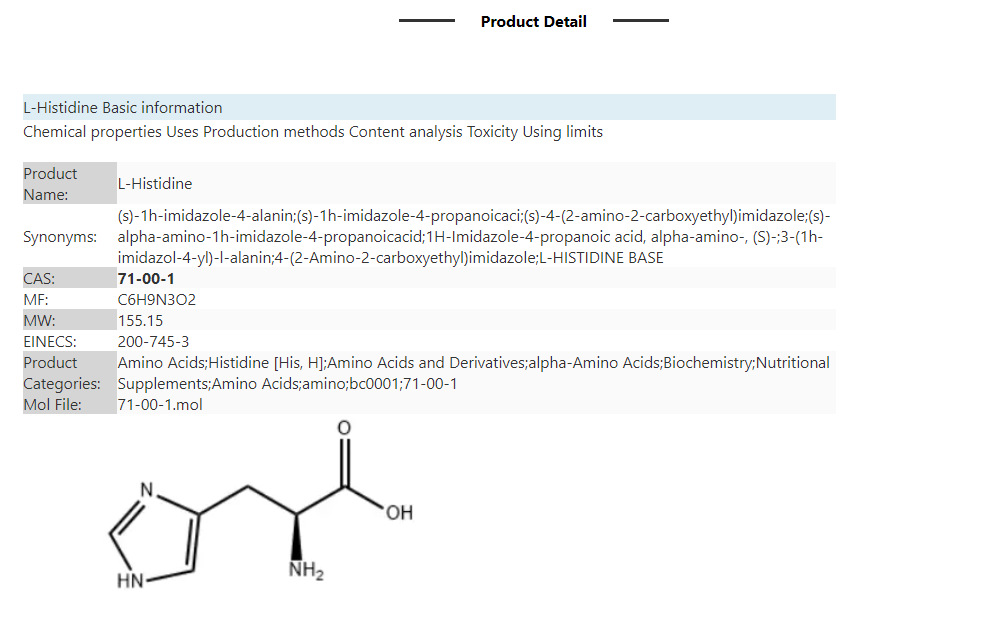Click the Product Detail heading

click(x=534, y=21)
